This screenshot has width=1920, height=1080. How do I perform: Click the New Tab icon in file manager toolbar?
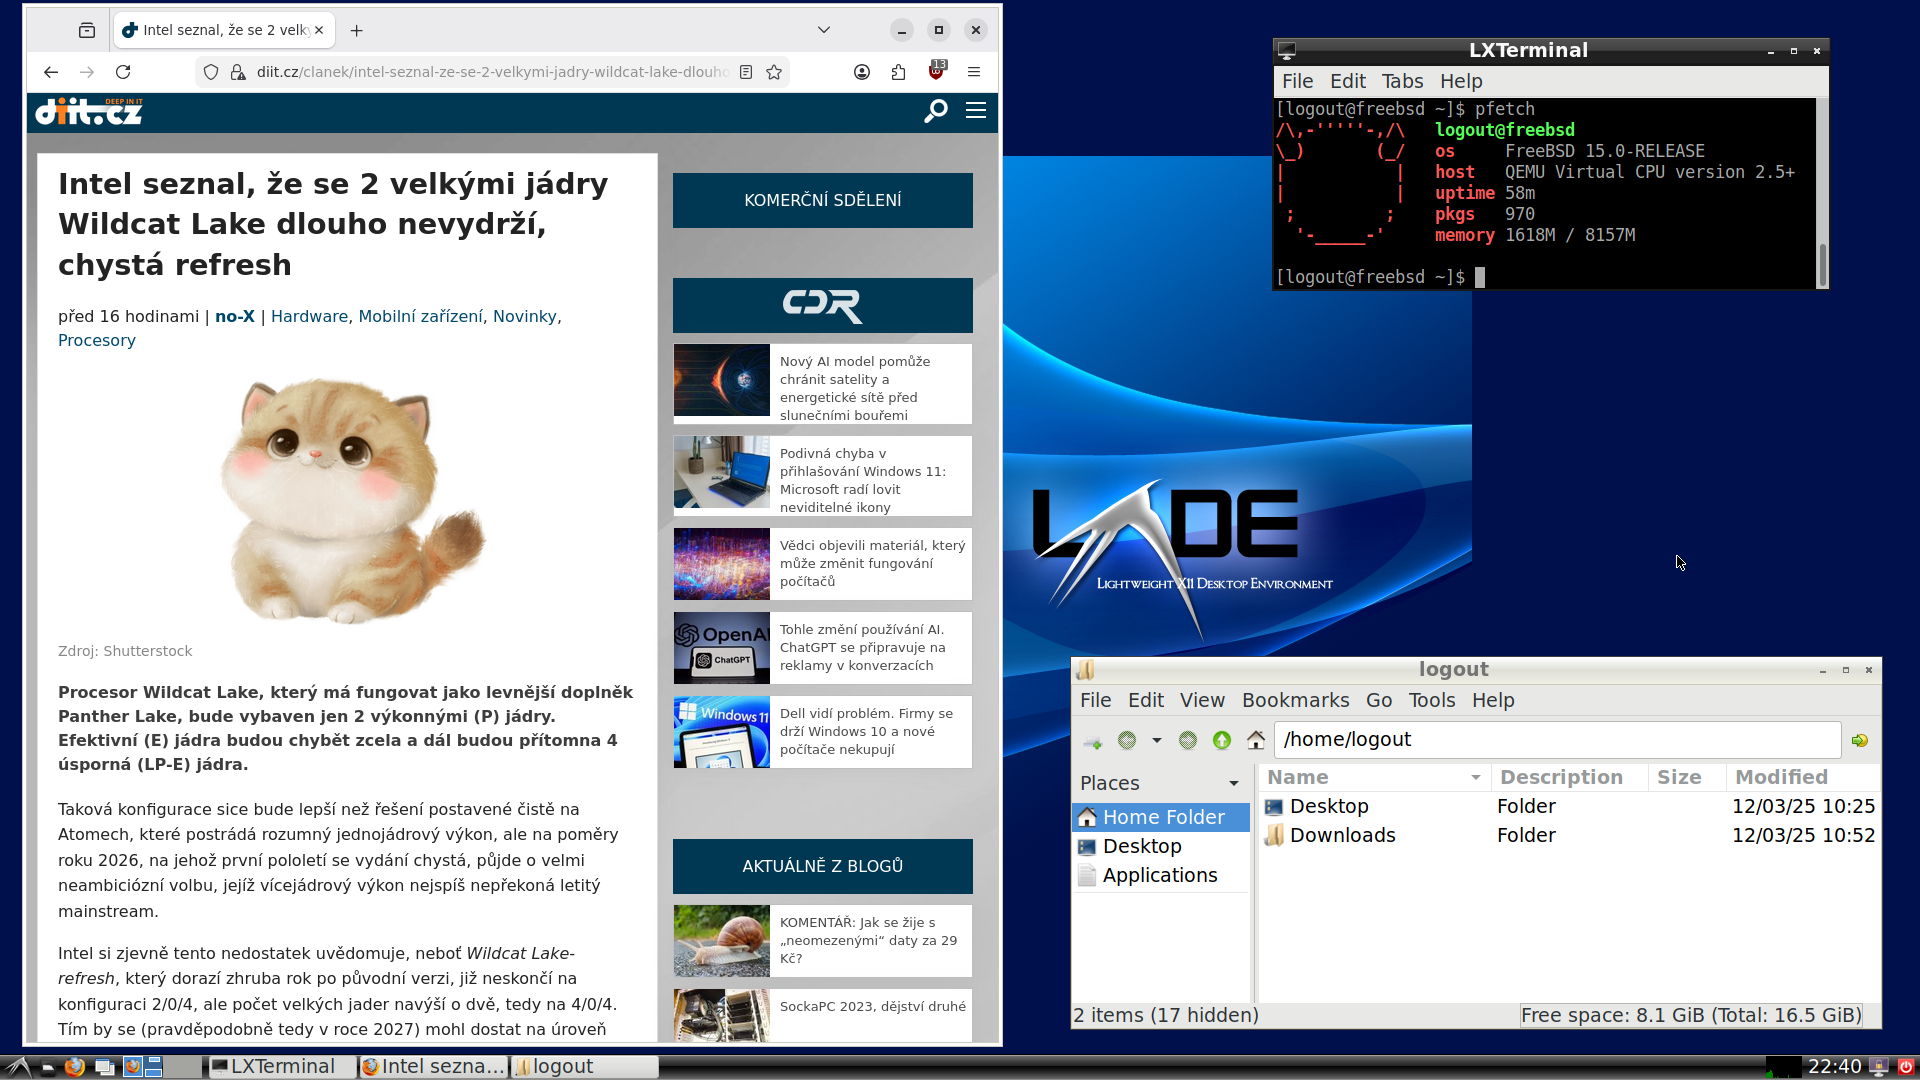coord(1092,741)
